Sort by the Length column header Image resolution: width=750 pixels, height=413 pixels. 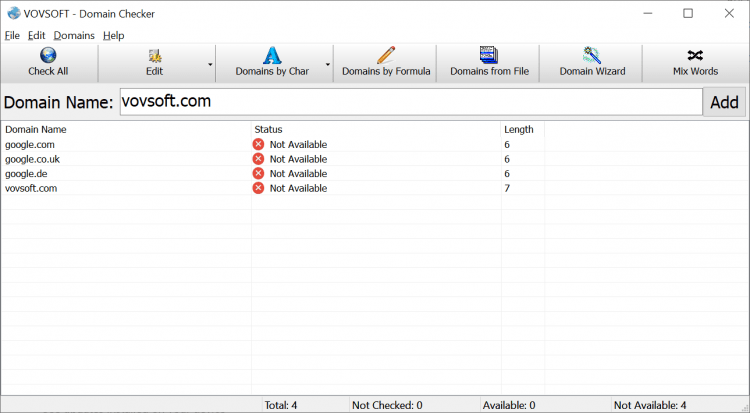pos(520,129)
